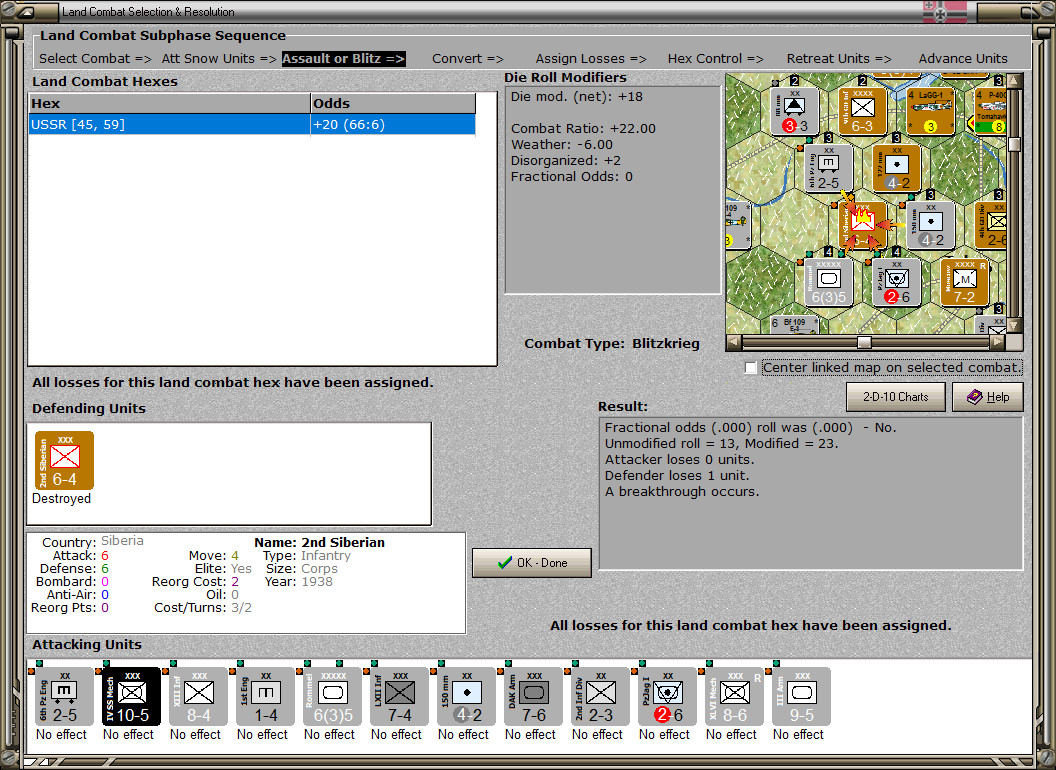1056x770 pixels.
Task: Select the Rommel 6(3)5 attacking HQ unit
Action: [x=332, y=696]
